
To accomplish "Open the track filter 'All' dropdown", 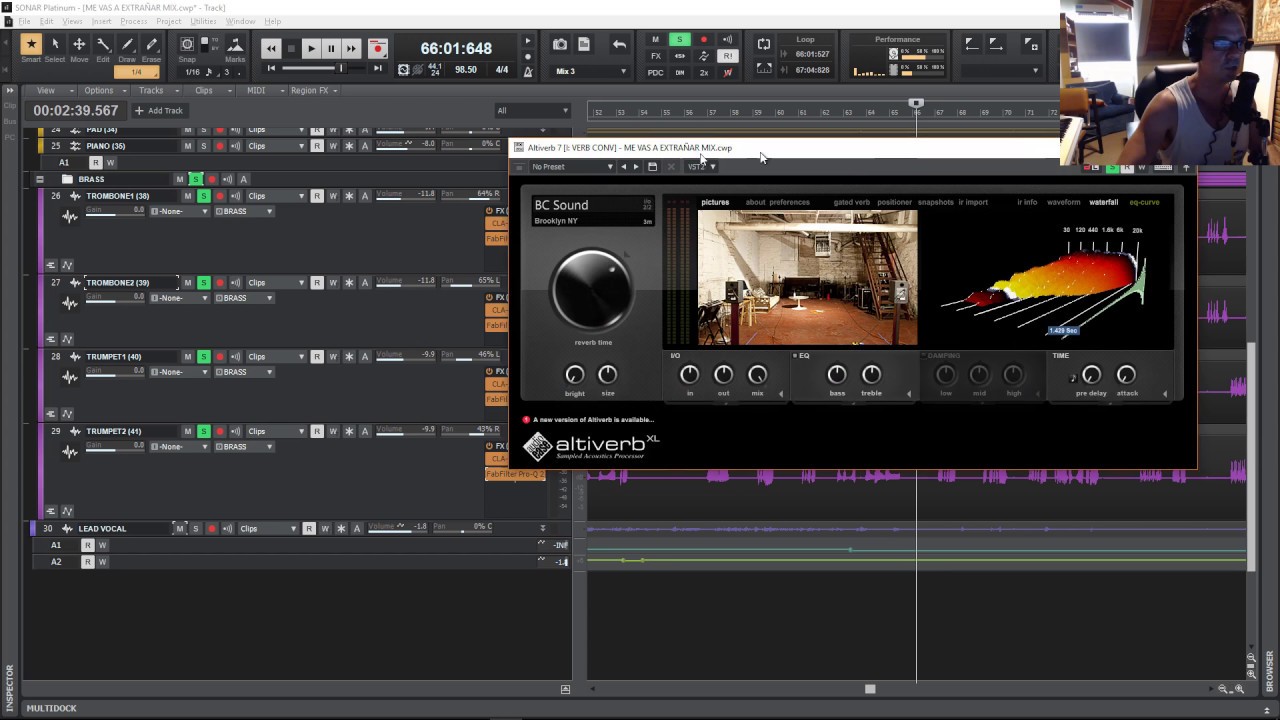I will pyautogui.click(x=532, y=111).
